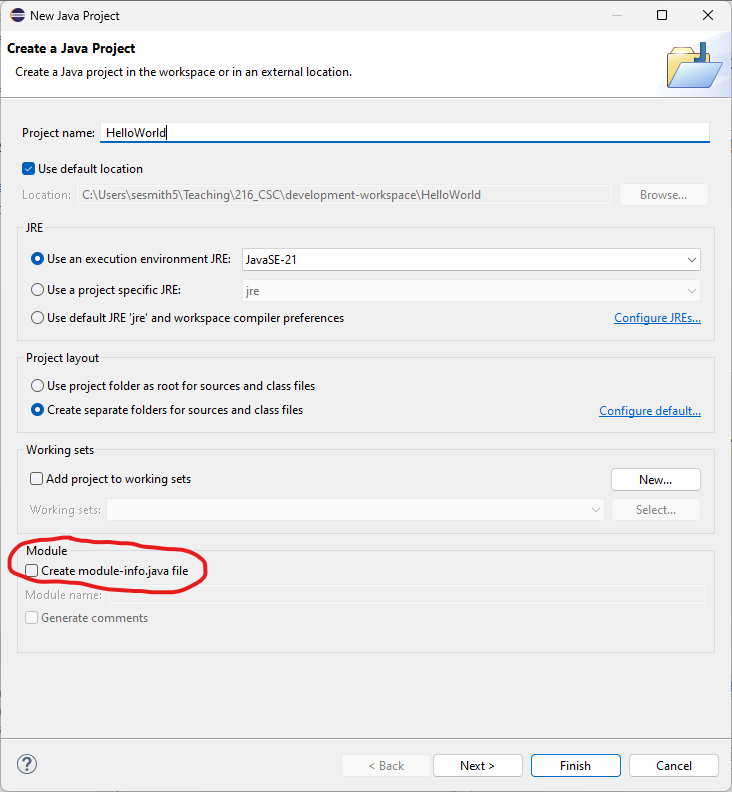Click the Project layout group label

[x=62, y=358]
